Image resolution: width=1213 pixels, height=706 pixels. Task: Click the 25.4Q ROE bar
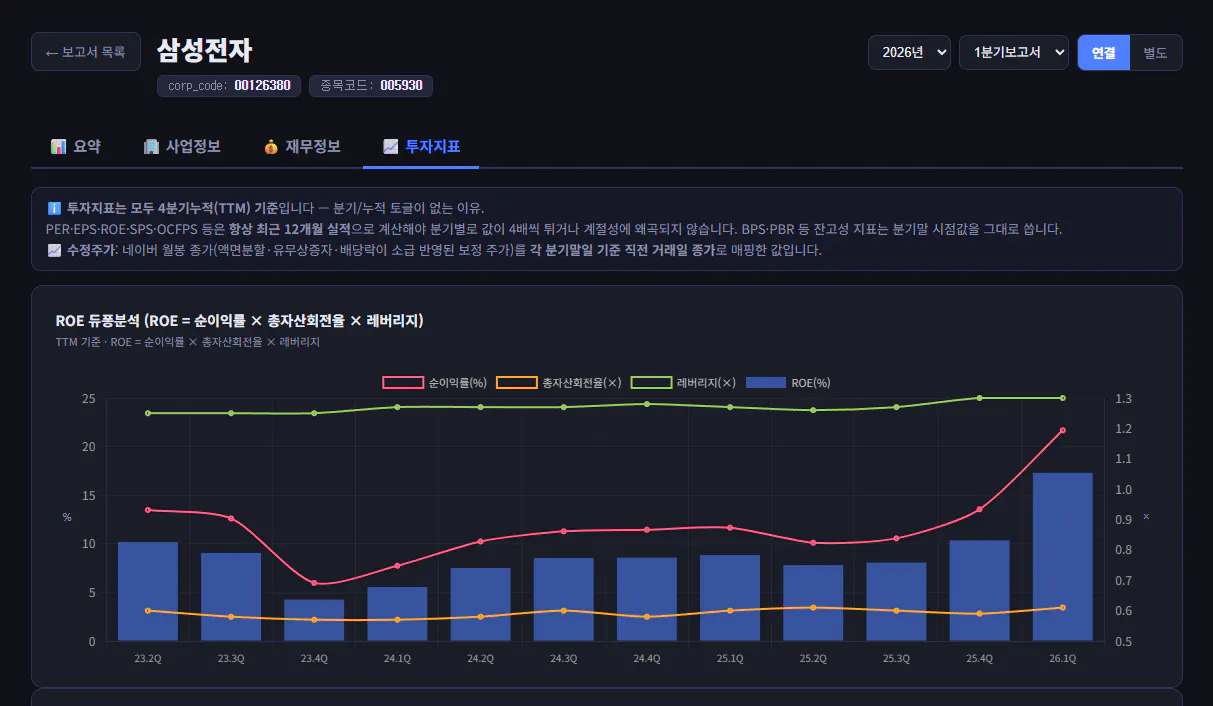pos(979,591)
